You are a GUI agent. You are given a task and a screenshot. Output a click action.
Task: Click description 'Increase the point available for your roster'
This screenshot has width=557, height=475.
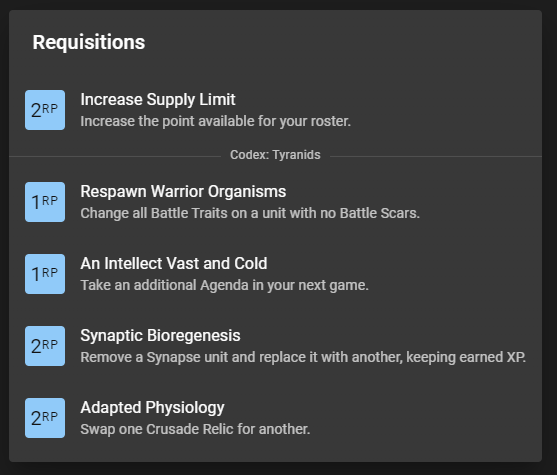pyautogui.click(x=216, y=121)
